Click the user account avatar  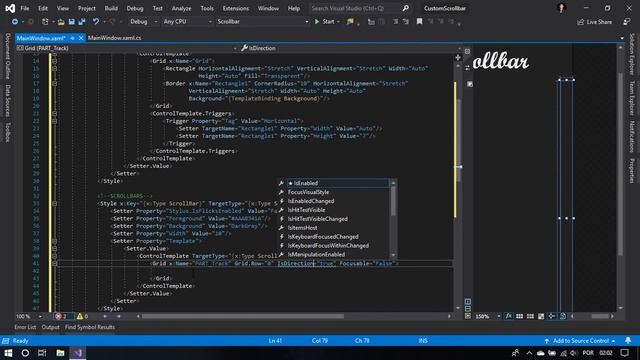coord(562,8)
